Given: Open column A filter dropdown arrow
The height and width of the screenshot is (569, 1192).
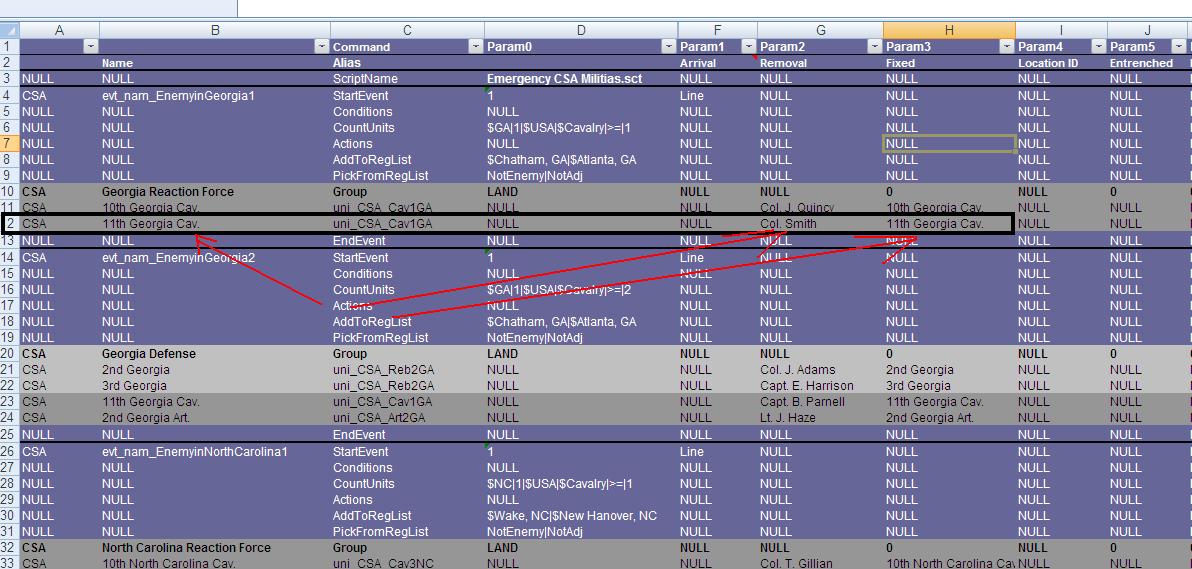Looking at the screenshot, I should click(x=90, y=47).
